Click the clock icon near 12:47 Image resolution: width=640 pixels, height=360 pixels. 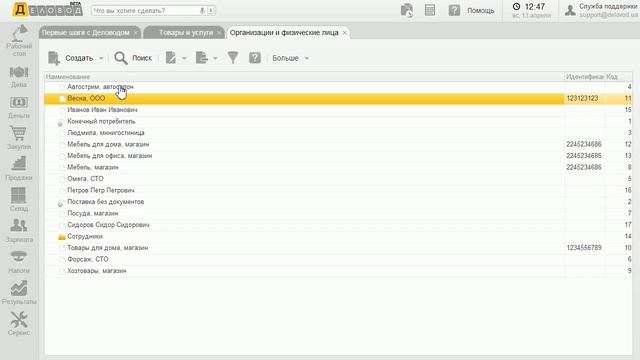point(516,7)
